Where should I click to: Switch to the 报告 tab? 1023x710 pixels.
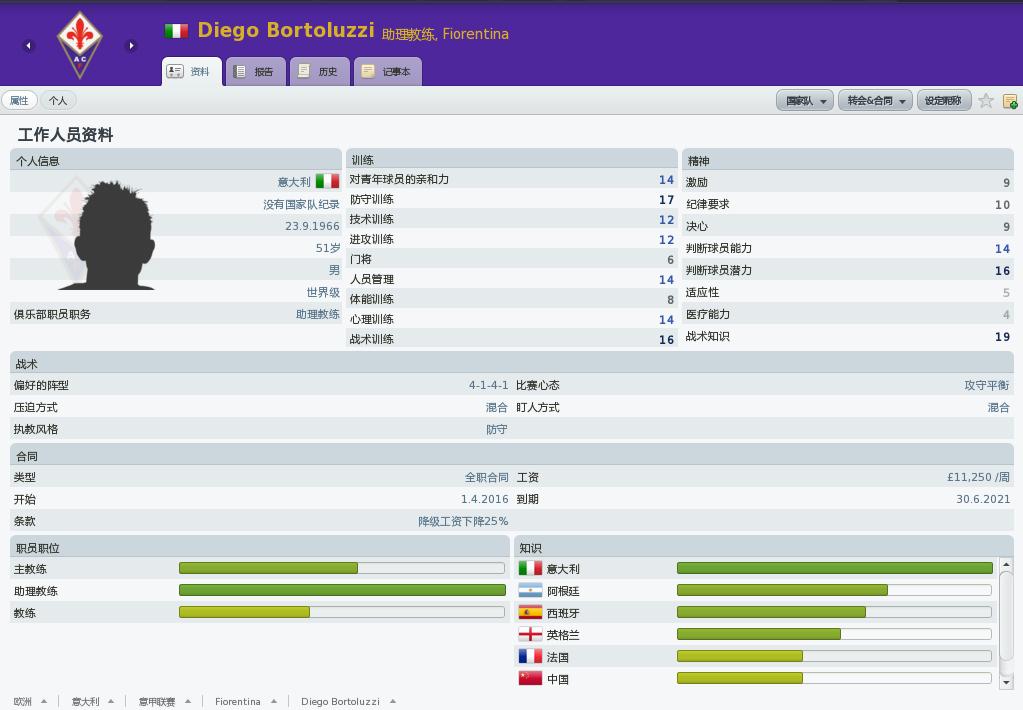point(255,71)
